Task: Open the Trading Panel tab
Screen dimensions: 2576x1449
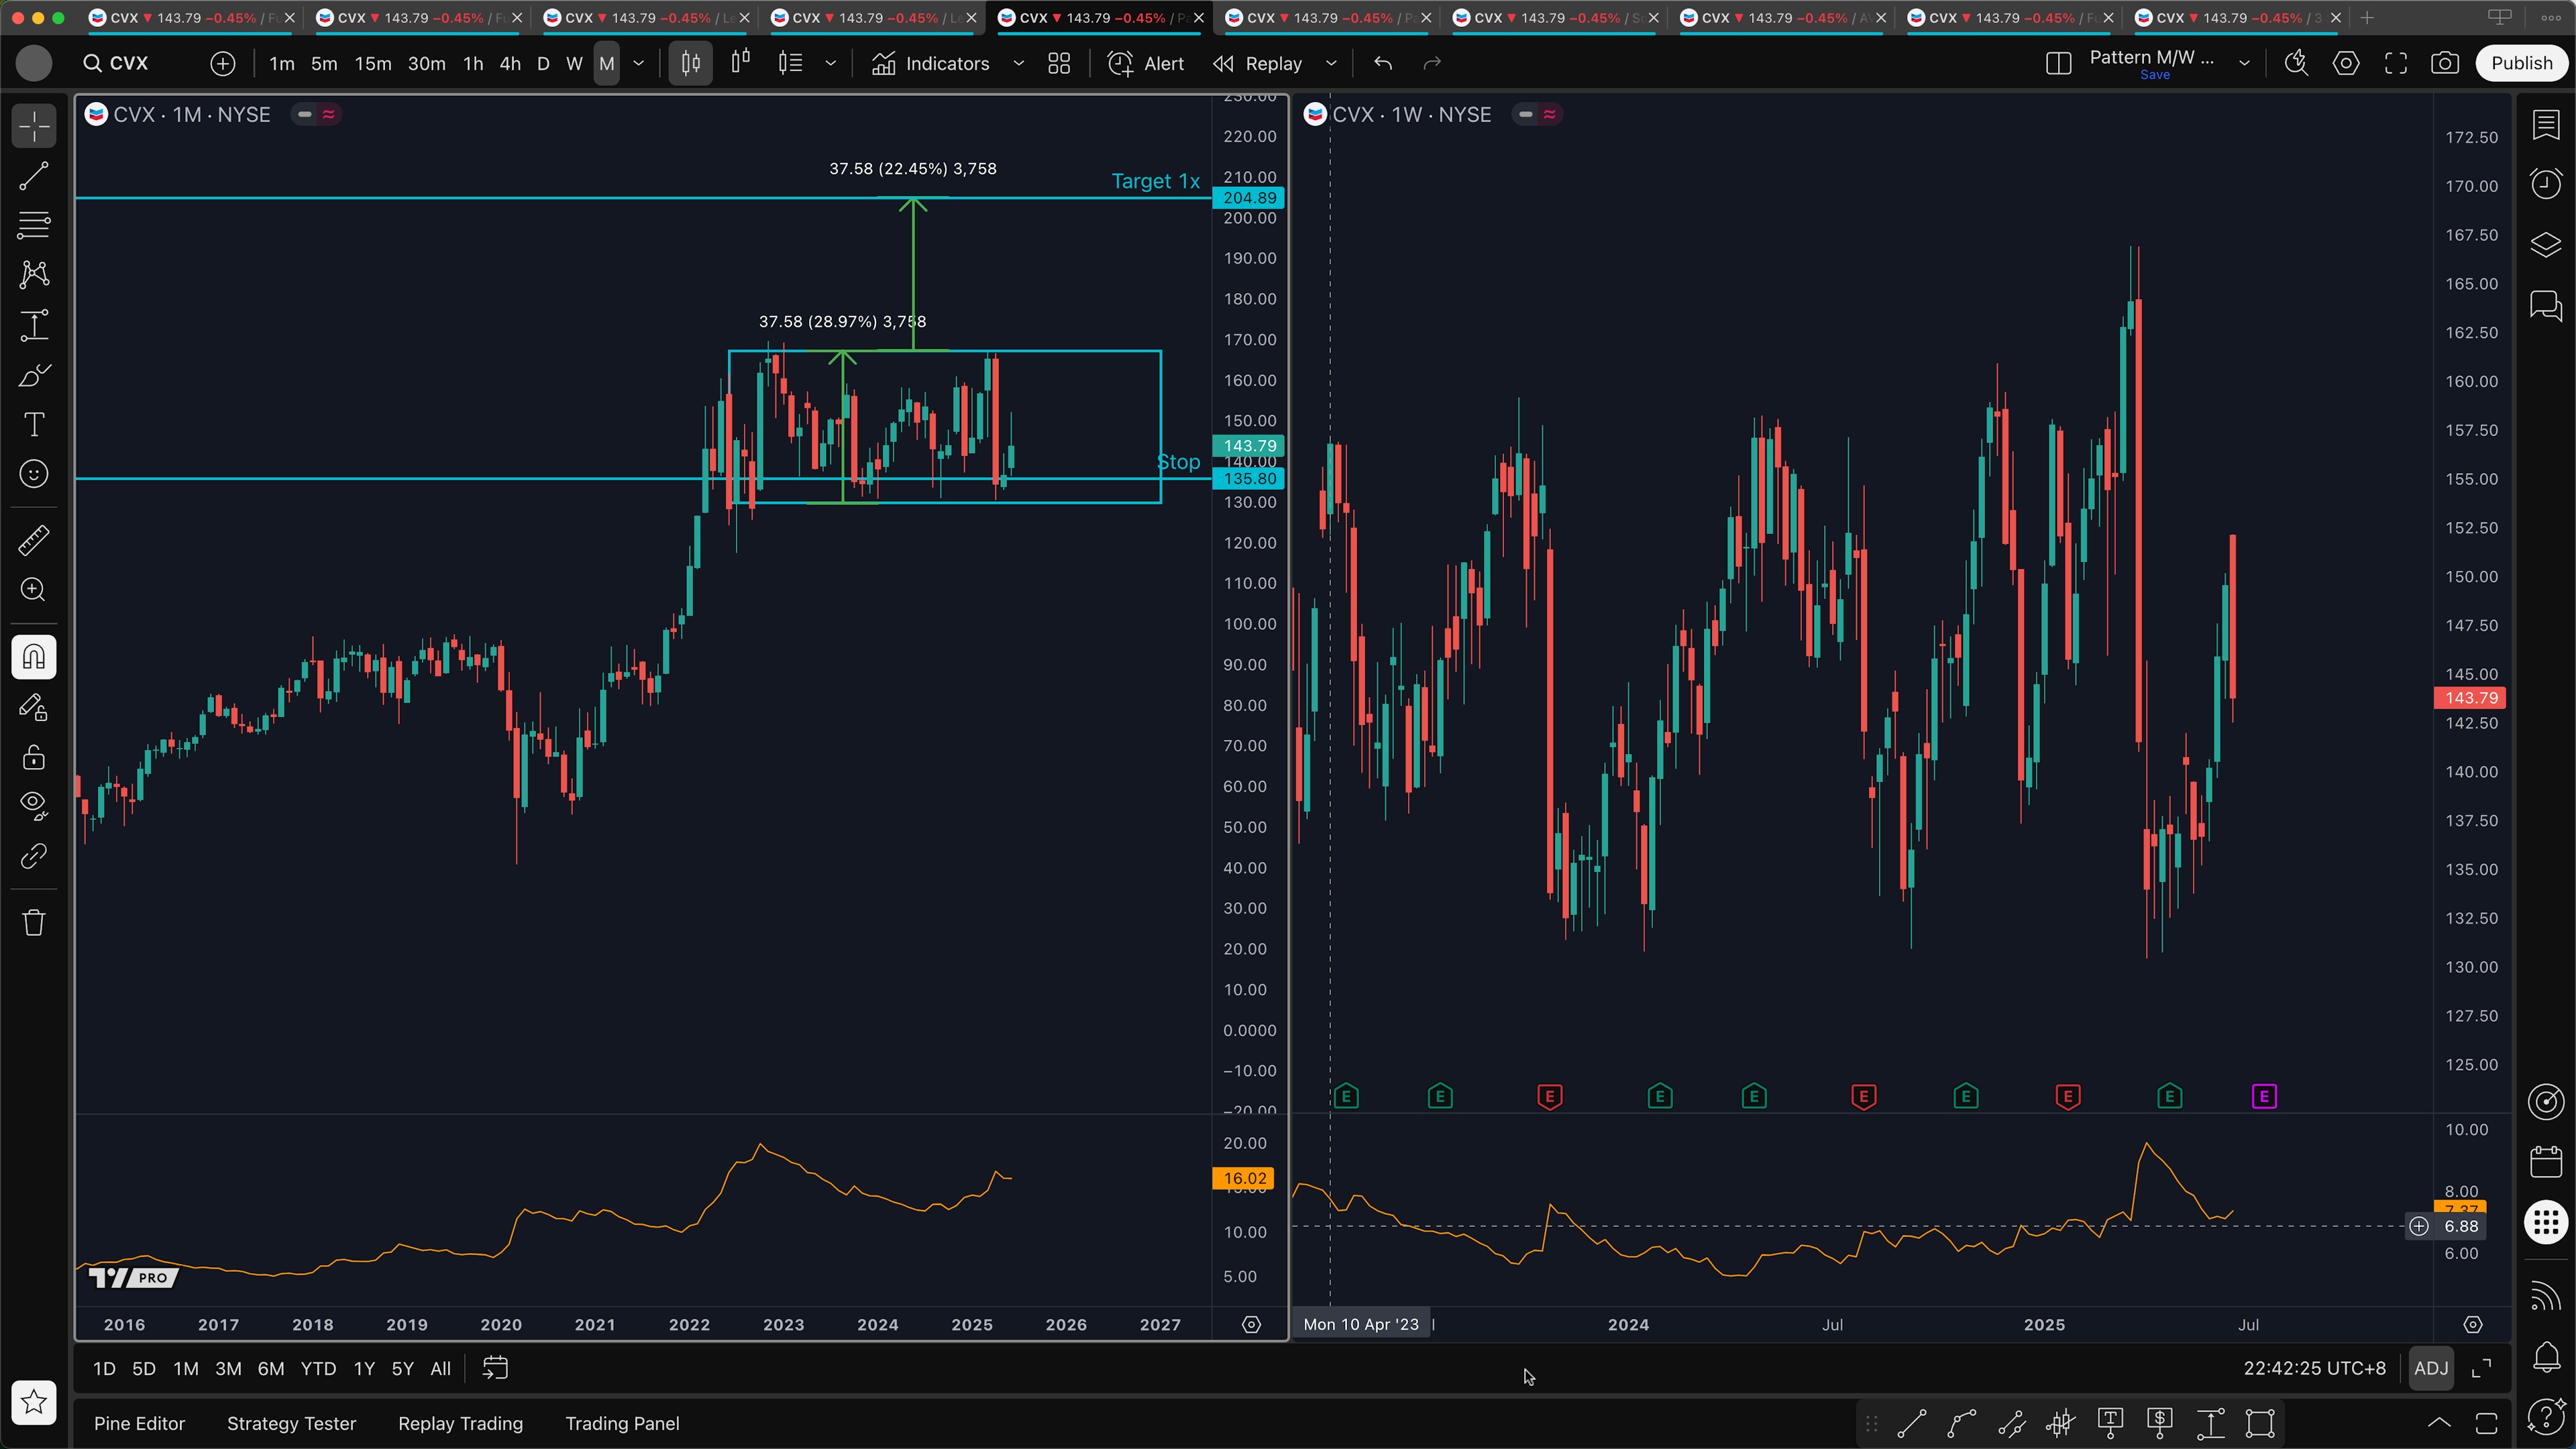Action: pyautogui.click(x=622, y=1423)
